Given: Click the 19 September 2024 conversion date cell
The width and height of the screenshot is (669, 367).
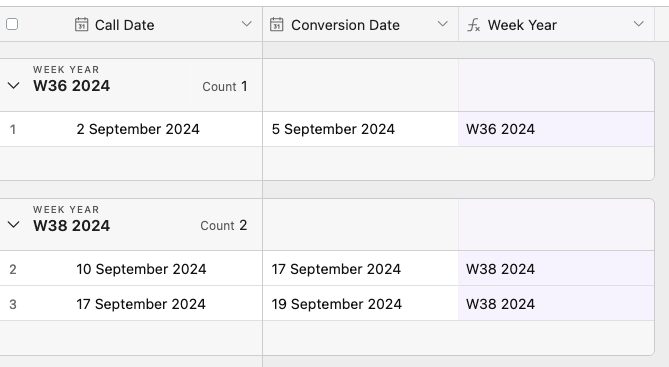Looking at the screenshot, I should click(x=361, y=304).
